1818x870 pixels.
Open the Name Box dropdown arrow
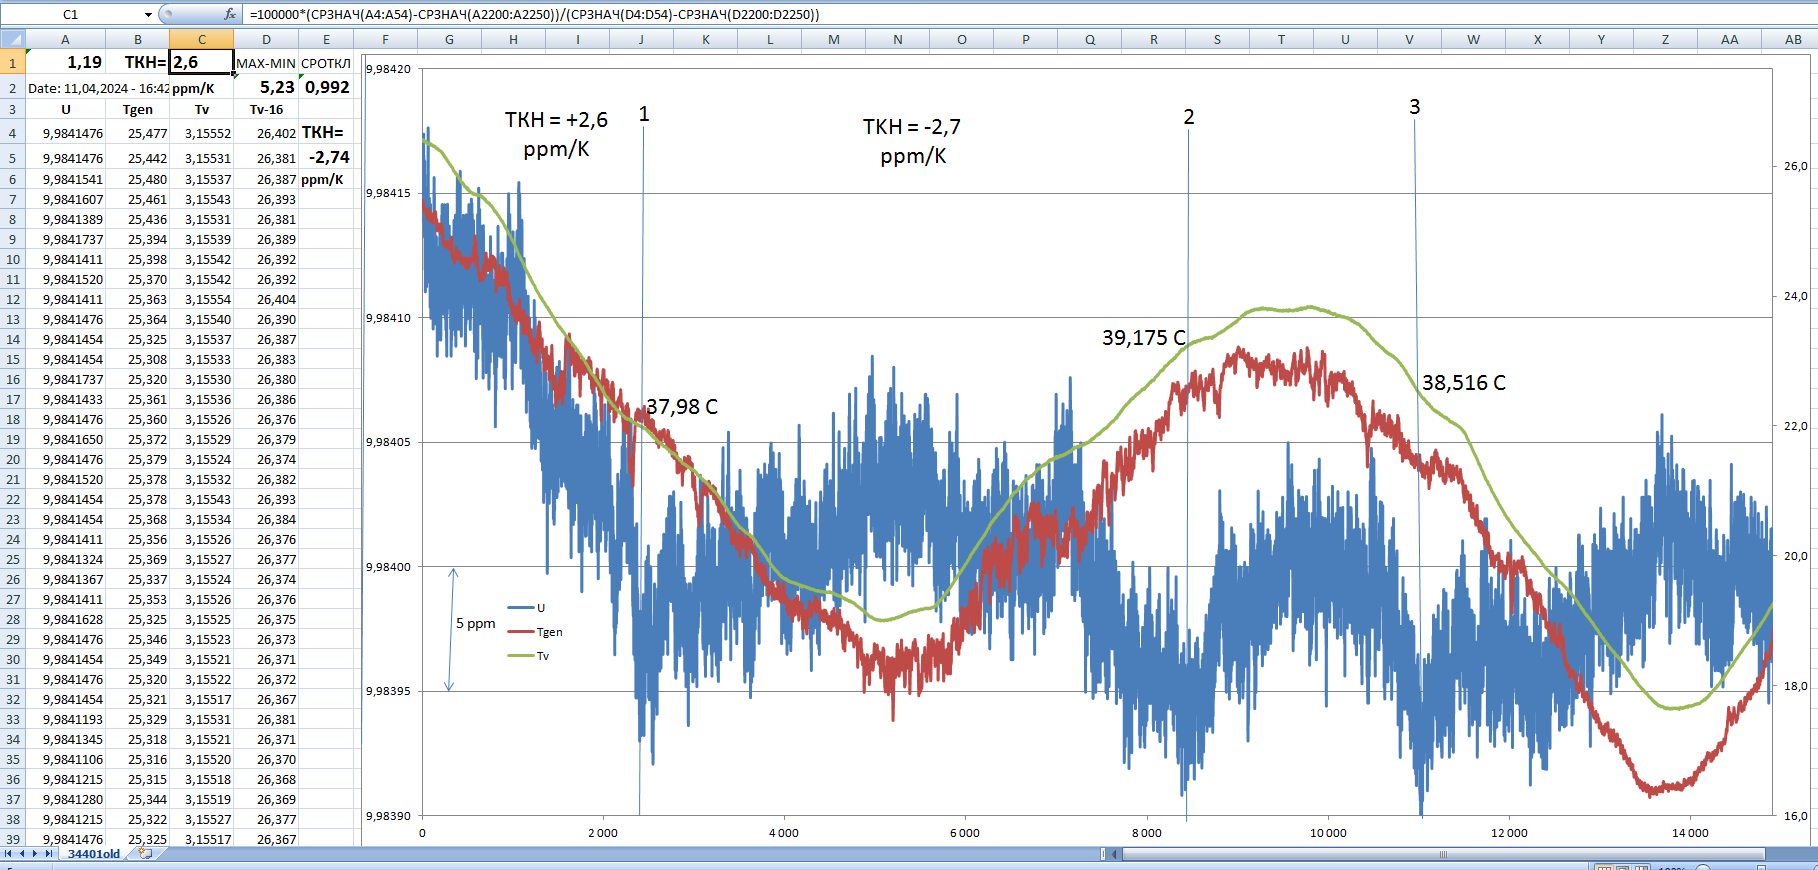[148, 14]
